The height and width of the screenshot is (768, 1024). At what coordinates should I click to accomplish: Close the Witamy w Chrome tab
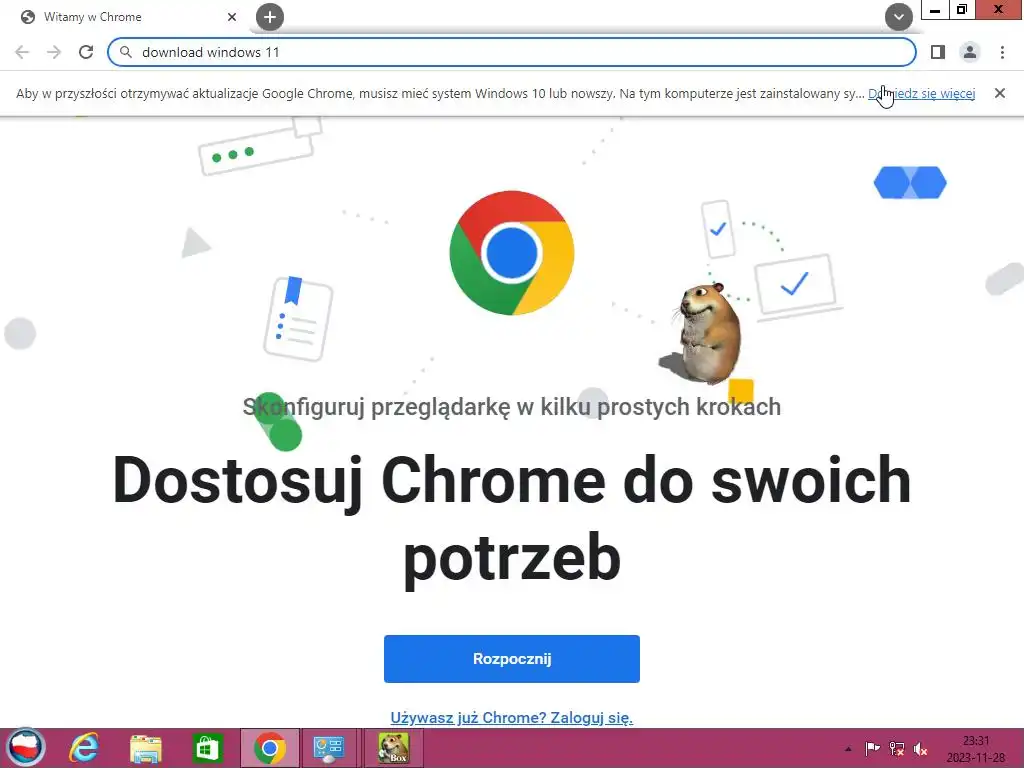click(232, 17)
